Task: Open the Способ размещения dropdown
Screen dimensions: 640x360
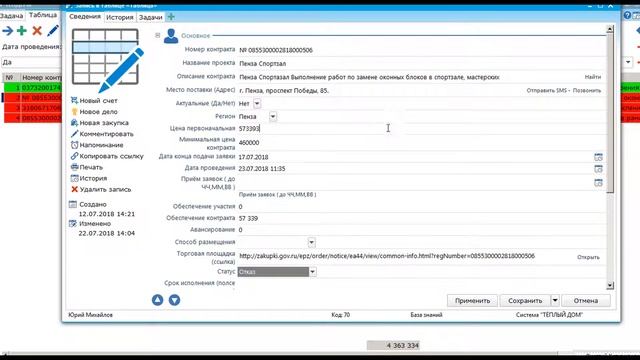Action: point(311,242)
